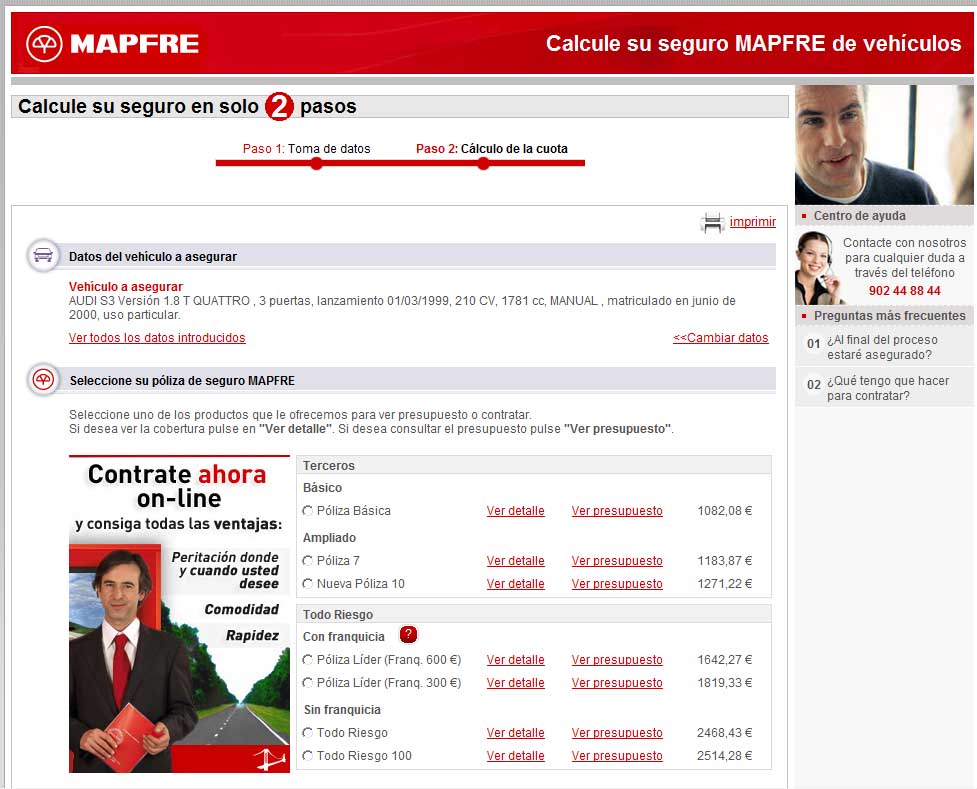Screen dimensions: 977x789
Task: Click the man's photo above Centro de ayuda
Action: coord(884,145)
